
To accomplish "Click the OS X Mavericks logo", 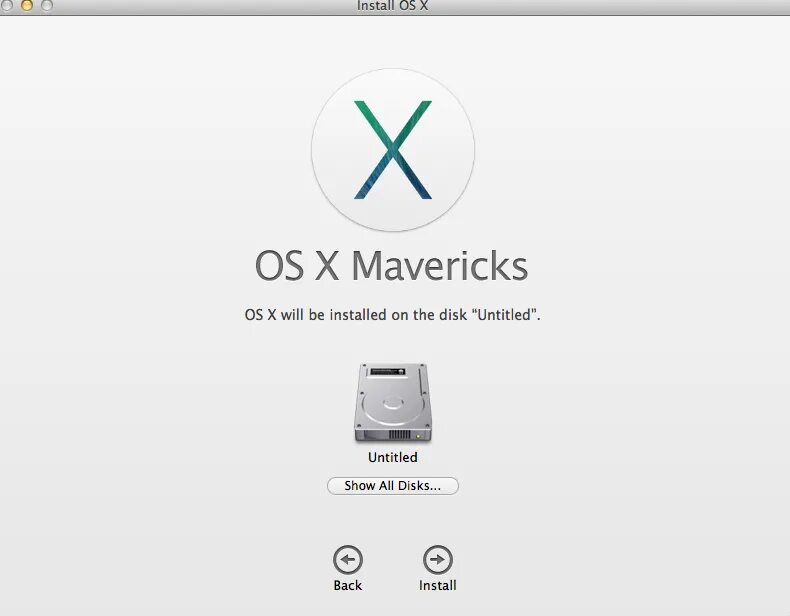I will click(392, 150).
